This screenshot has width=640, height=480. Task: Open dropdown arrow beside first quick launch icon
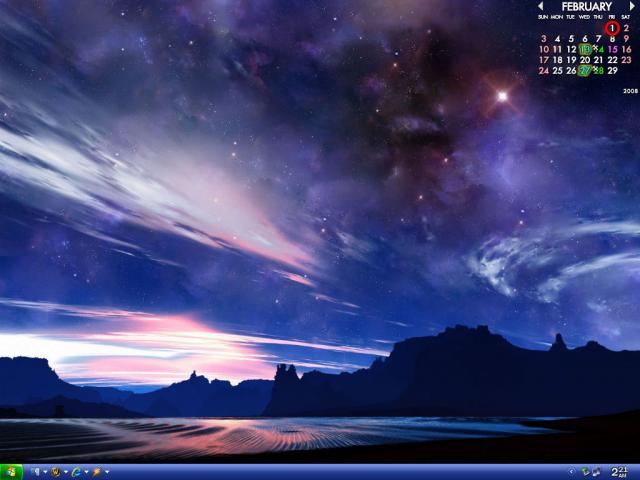coord(45,472)
